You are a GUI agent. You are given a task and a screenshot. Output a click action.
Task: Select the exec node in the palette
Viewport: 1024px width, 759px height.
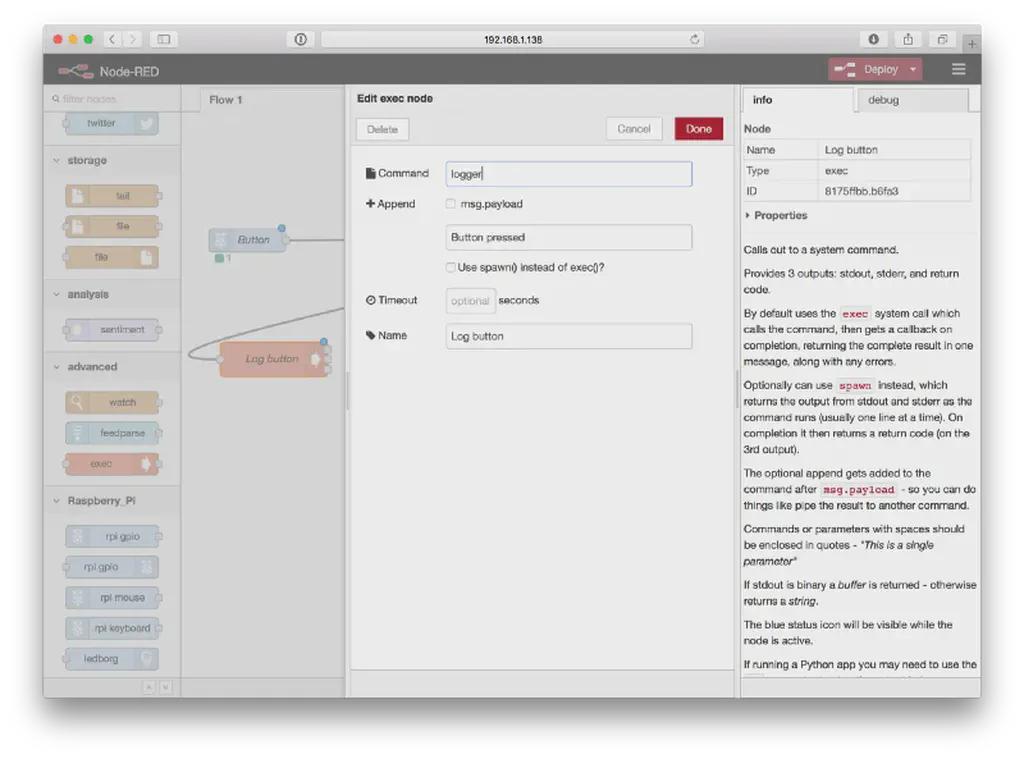tap(110, 463)
